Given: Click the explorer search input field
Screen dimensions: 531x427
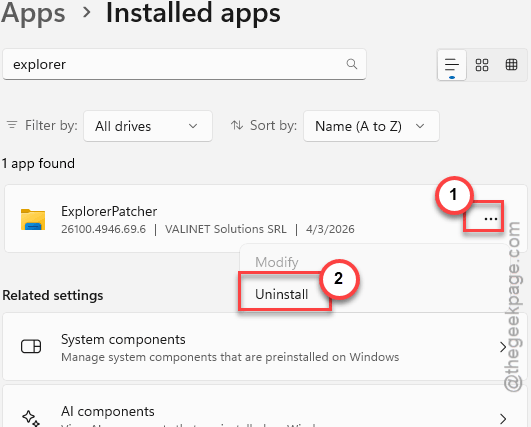Looking at the screenshot, I should coord(184,64).
